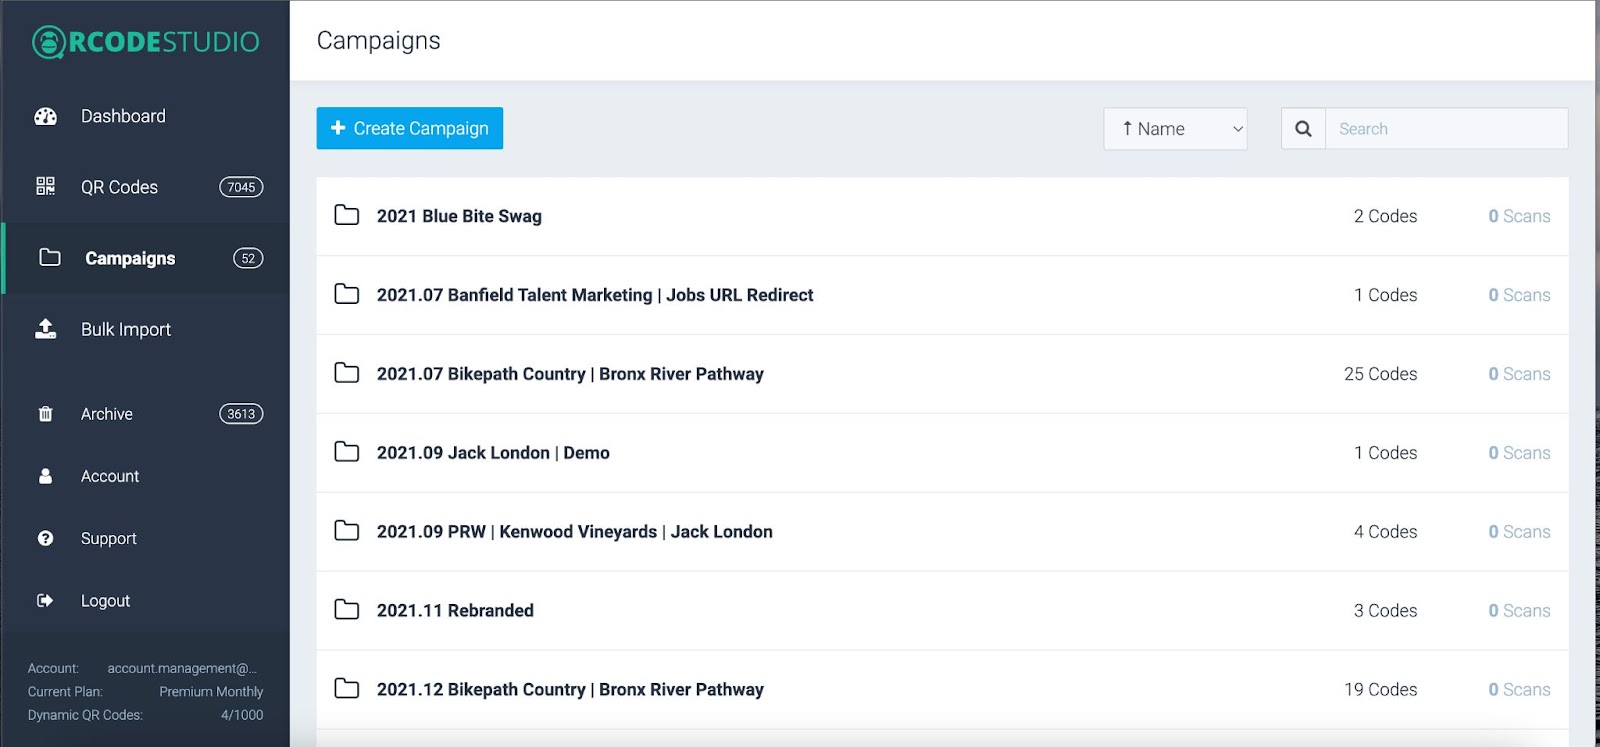Click the Support question mark icon

tap(46, 538)
